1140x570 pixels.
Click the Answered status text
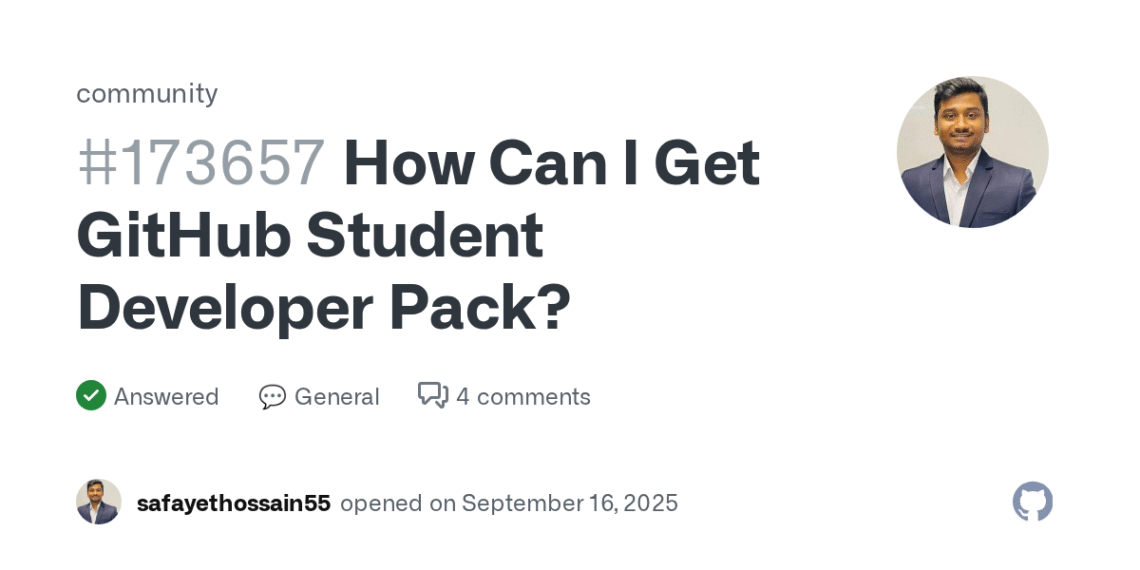coord(166,397)
